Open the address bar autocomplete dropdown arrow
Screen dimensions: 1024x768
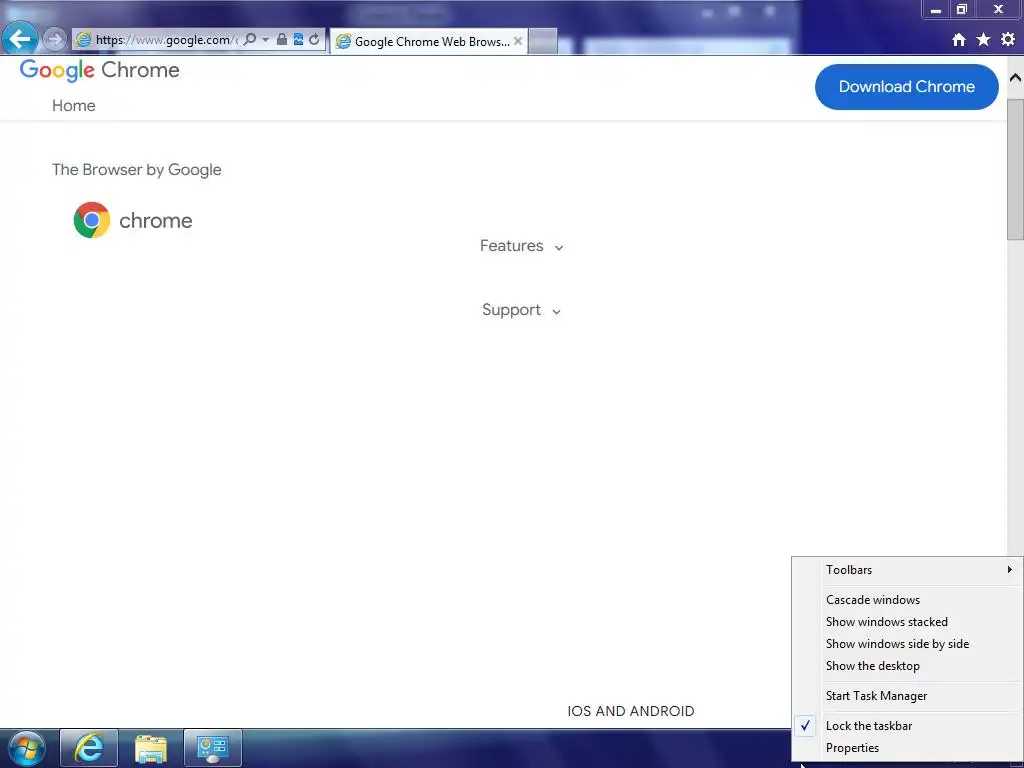265,40
